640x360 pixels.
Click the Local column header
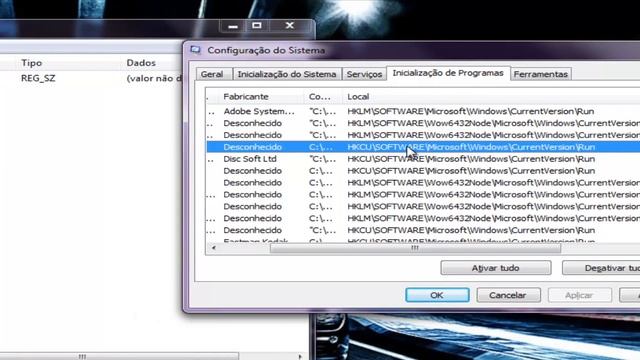point(492,97)
